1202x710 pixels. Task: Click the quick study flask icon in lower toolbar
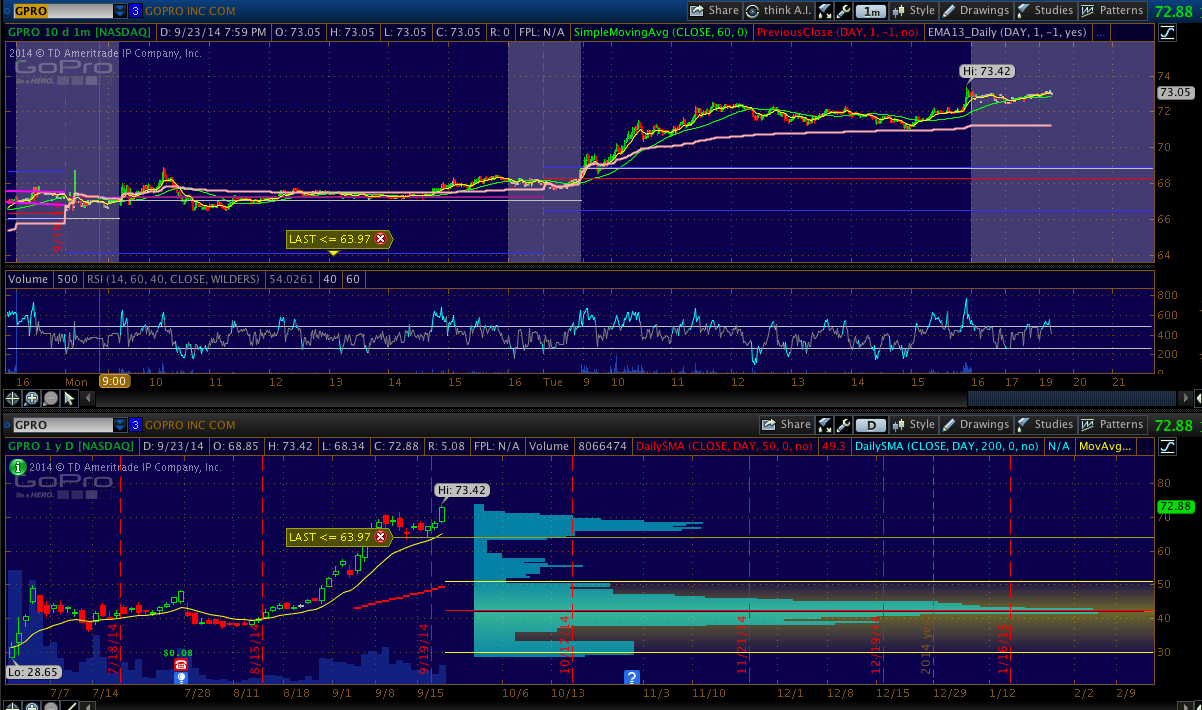click(x=826, y=425)
